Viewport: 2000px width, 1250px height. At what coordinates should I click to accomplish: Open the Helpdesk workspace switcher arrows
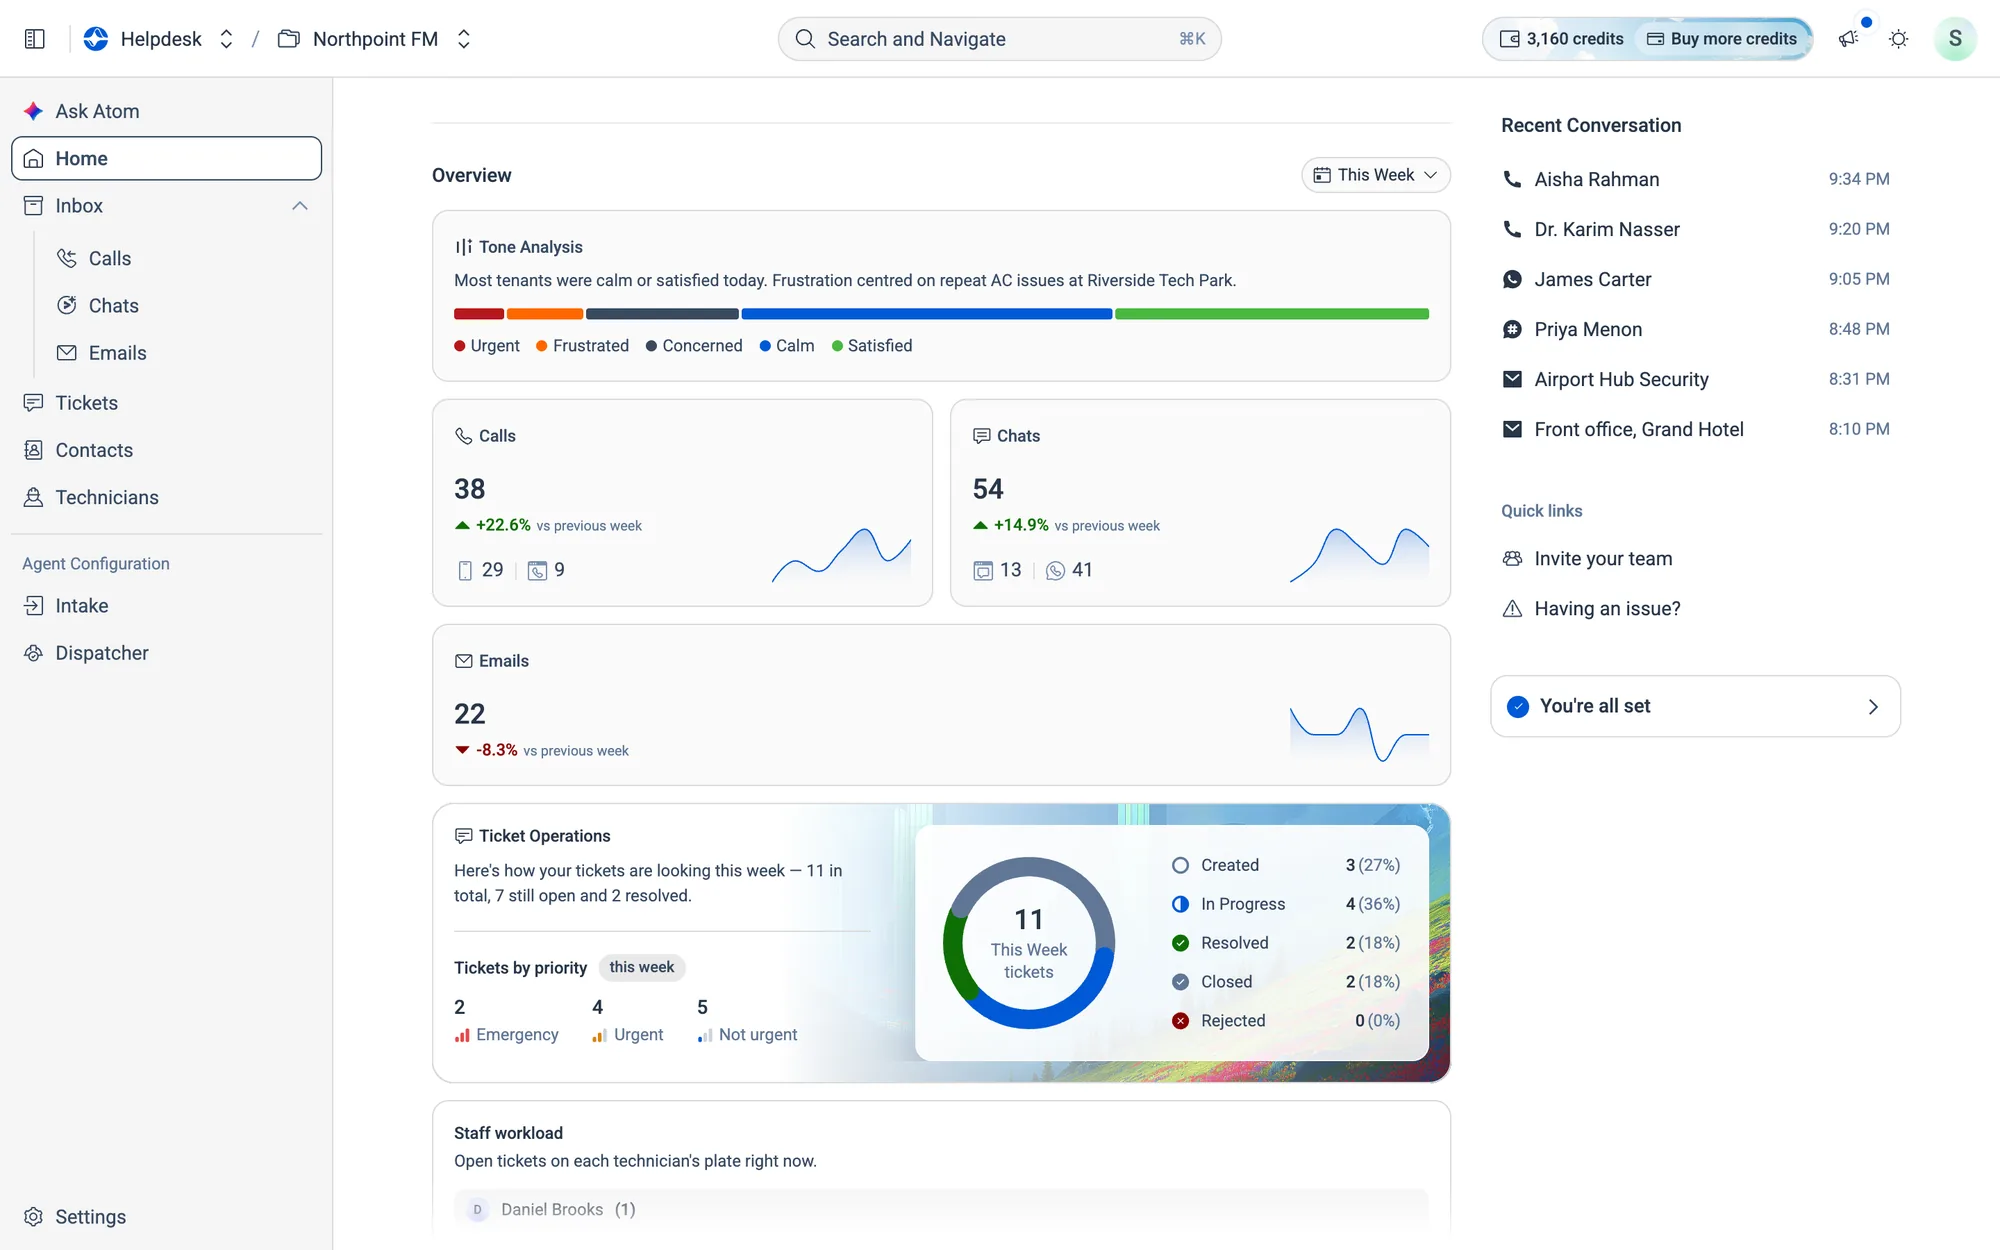226,39
